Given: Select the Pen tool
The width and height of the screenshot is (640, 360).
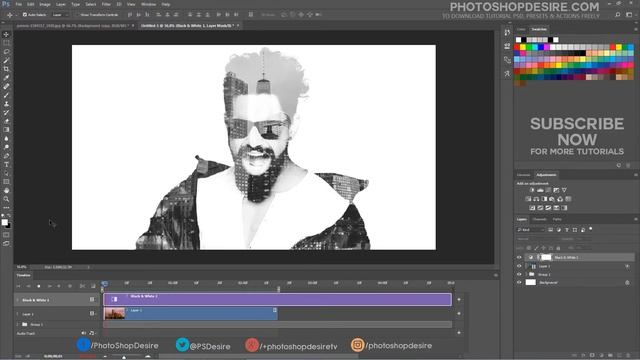Looking at the screenshot, I should pos(6,156).
